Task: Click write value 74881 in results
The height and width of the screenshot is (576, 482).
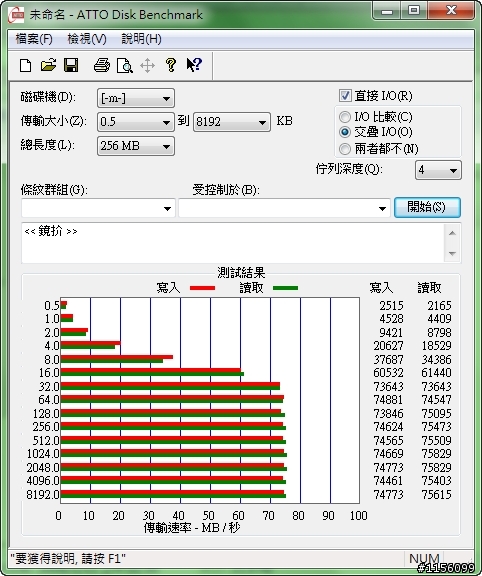Action: [389, 400]
